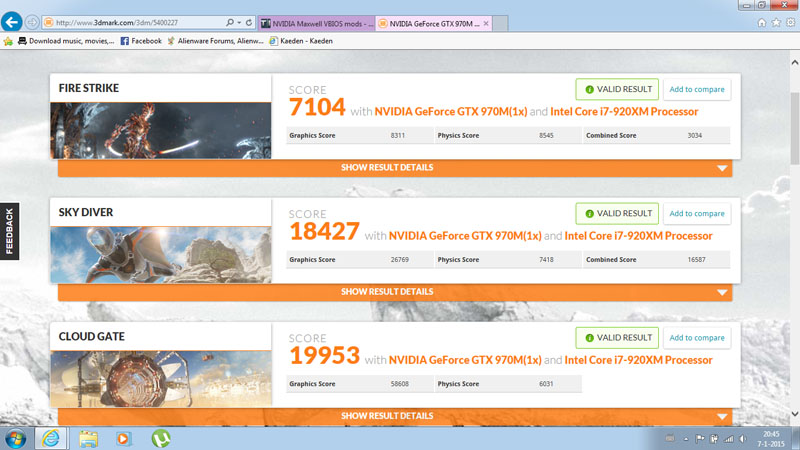Click the Cloud Gate score 19953

(324, 356)
